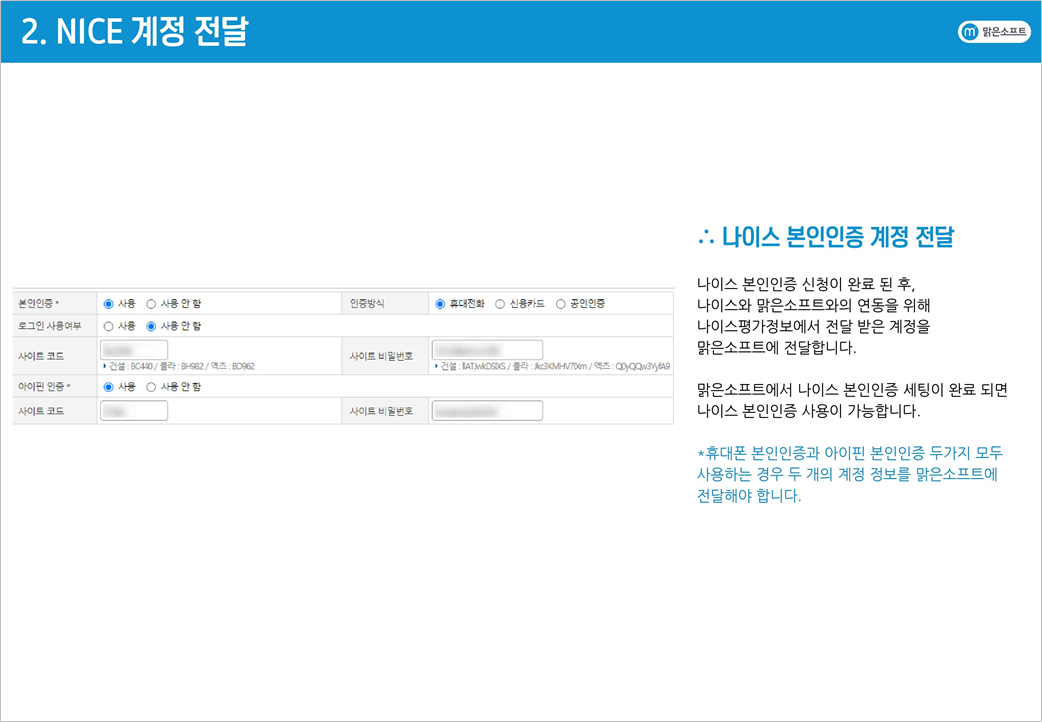Focus the 본인인증 사이트 코드 input field
This screenshot has width=1042, height=722.
134,350
